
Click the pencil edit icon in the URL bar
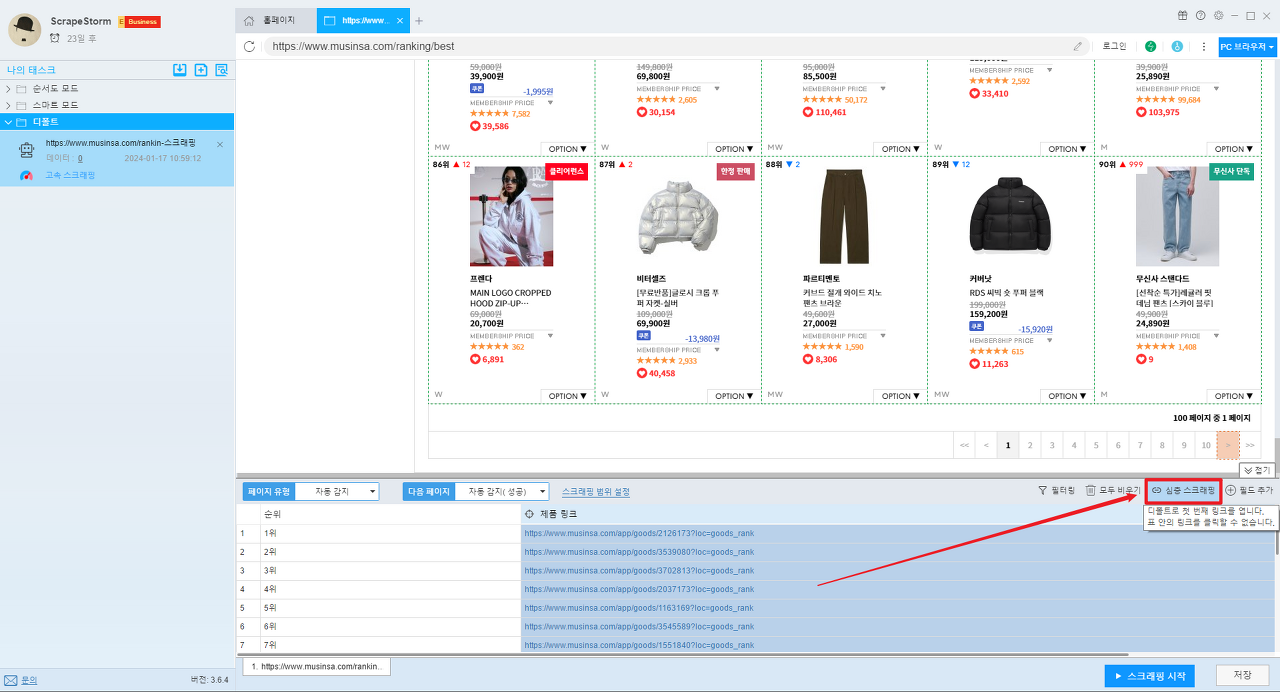pos(1078,46)
